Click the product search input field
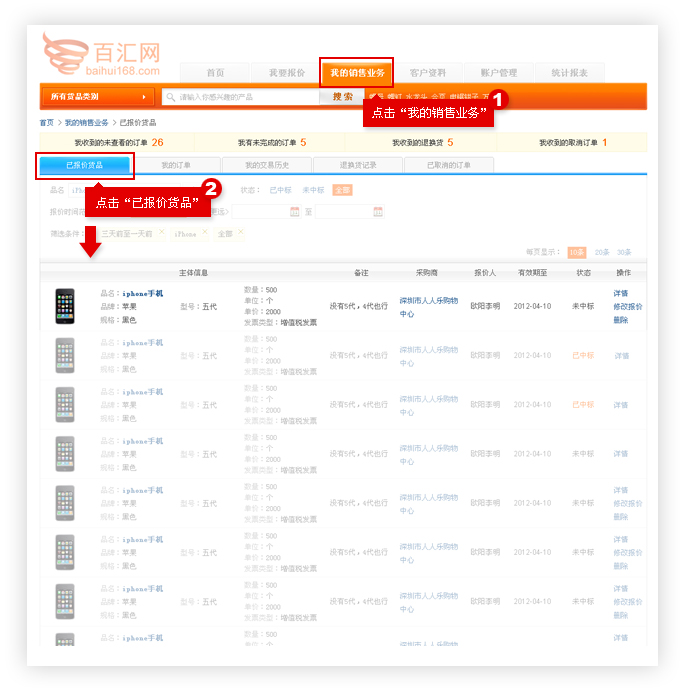This screenshot has width=684, height=691. pos(245,97)
